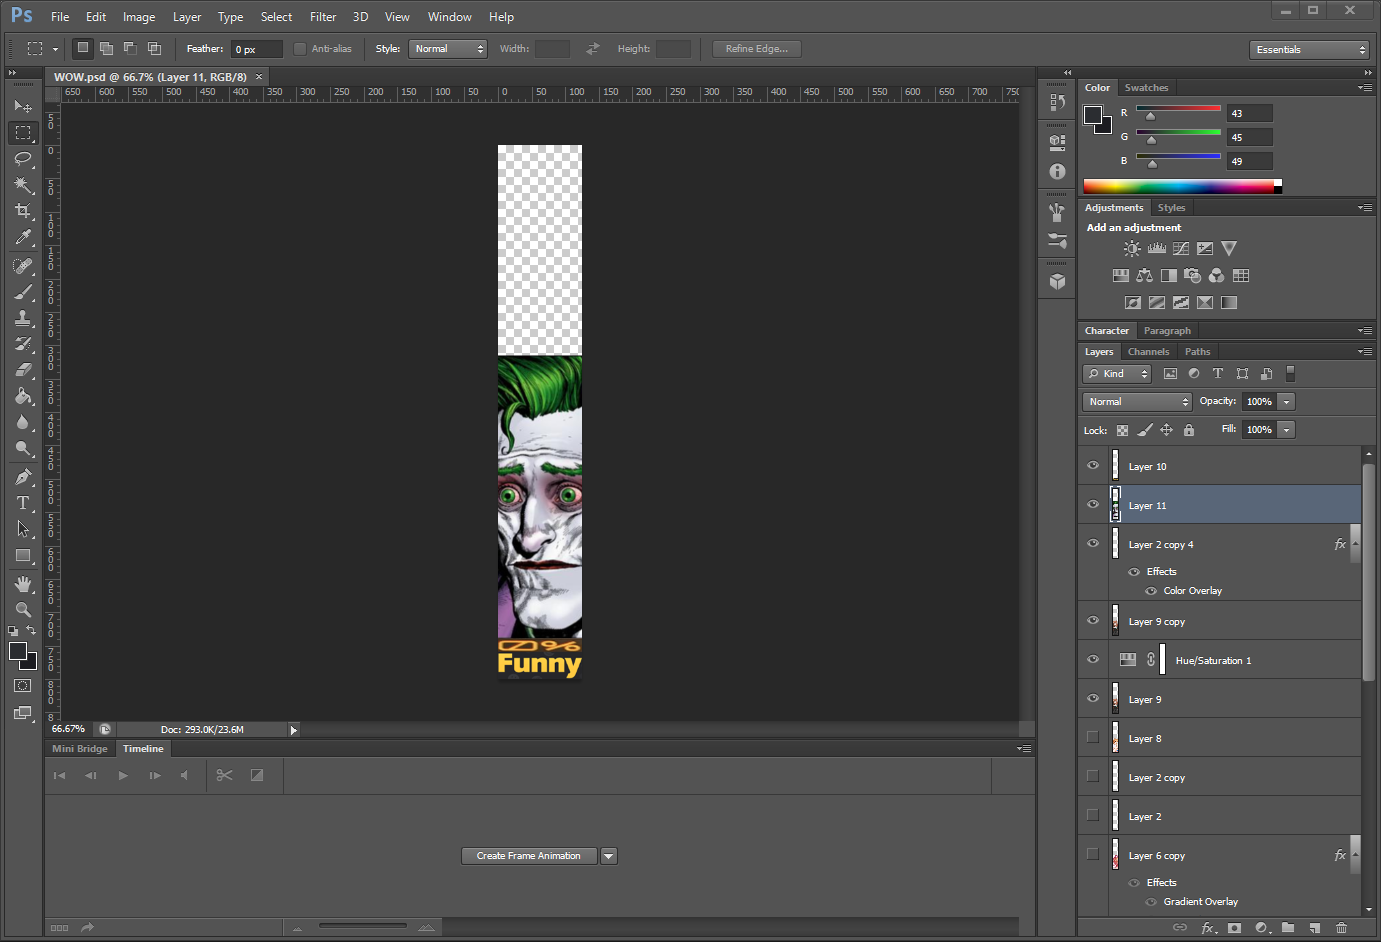The image size is (1381, 942).
Task: Open the Style dropdown set to Normal
Action: pyautogui.click(x=447, y=49)
